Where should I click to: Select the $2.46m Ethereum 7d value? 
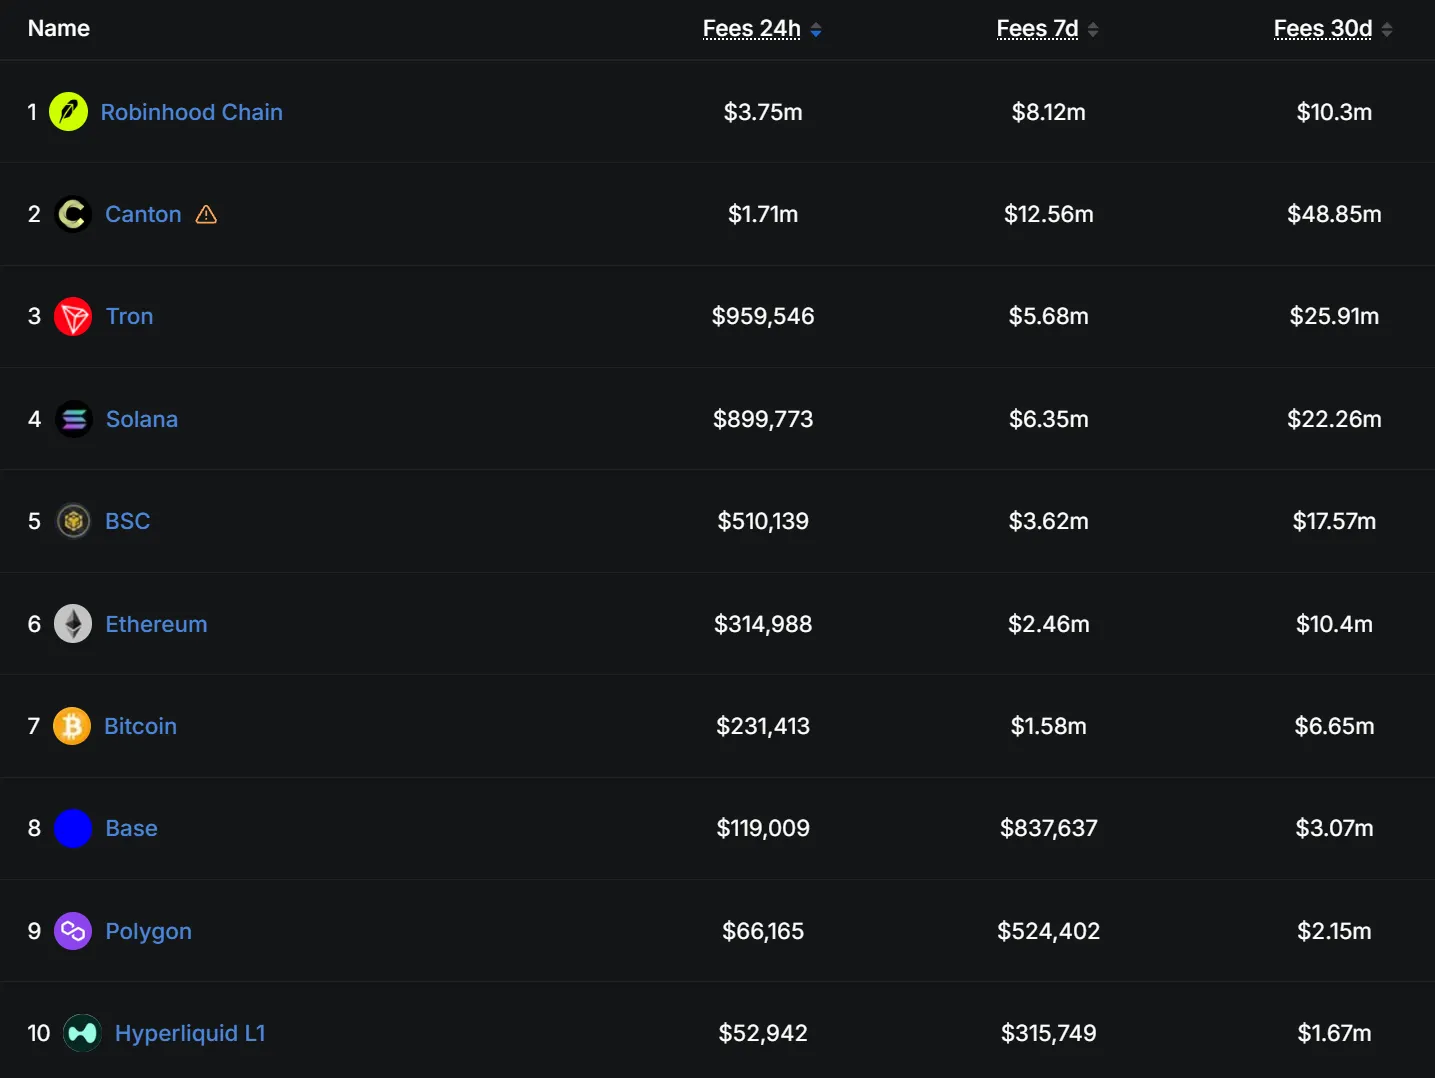1049,624
